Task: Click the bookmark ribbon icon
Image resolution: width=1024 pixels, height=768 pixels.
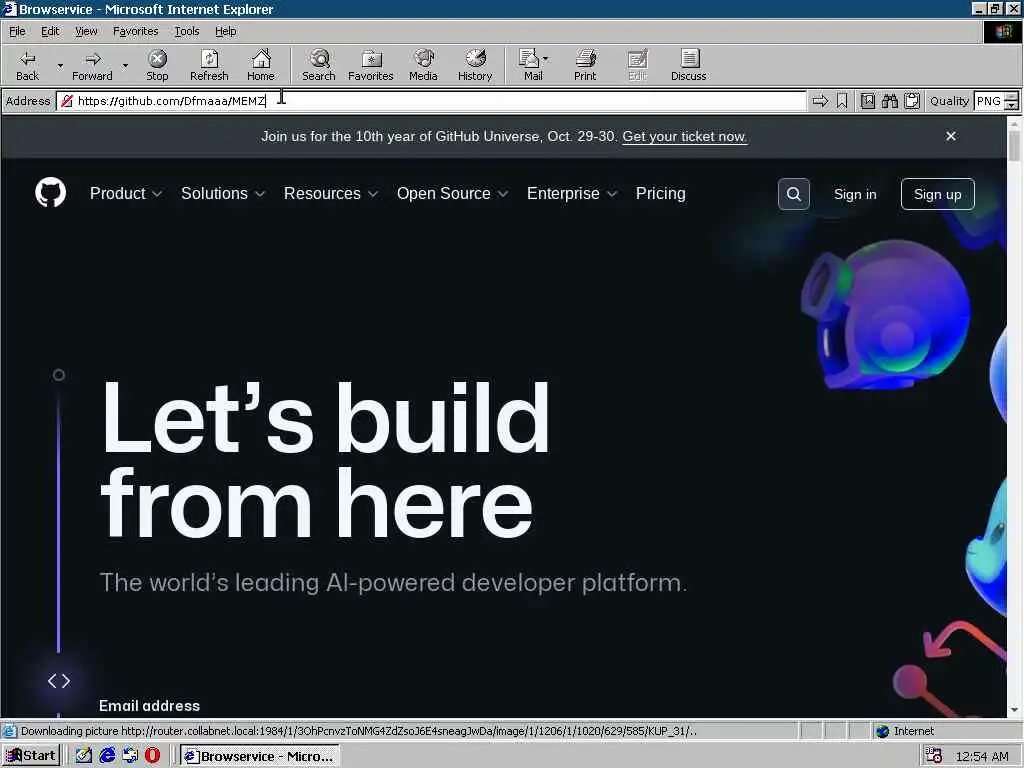Action: pos(842,101)
